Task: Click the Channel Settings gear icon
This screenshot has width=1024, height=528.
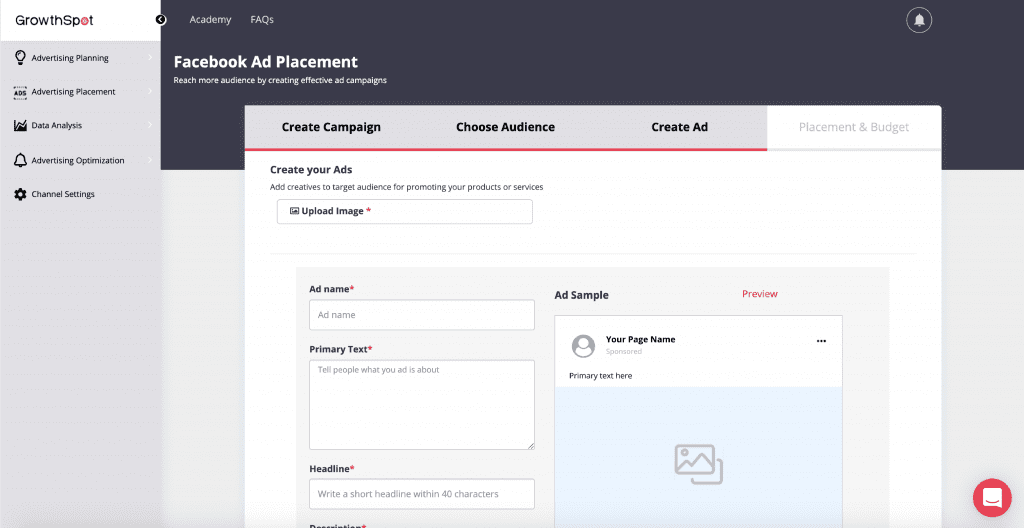Action: (20, 194)
